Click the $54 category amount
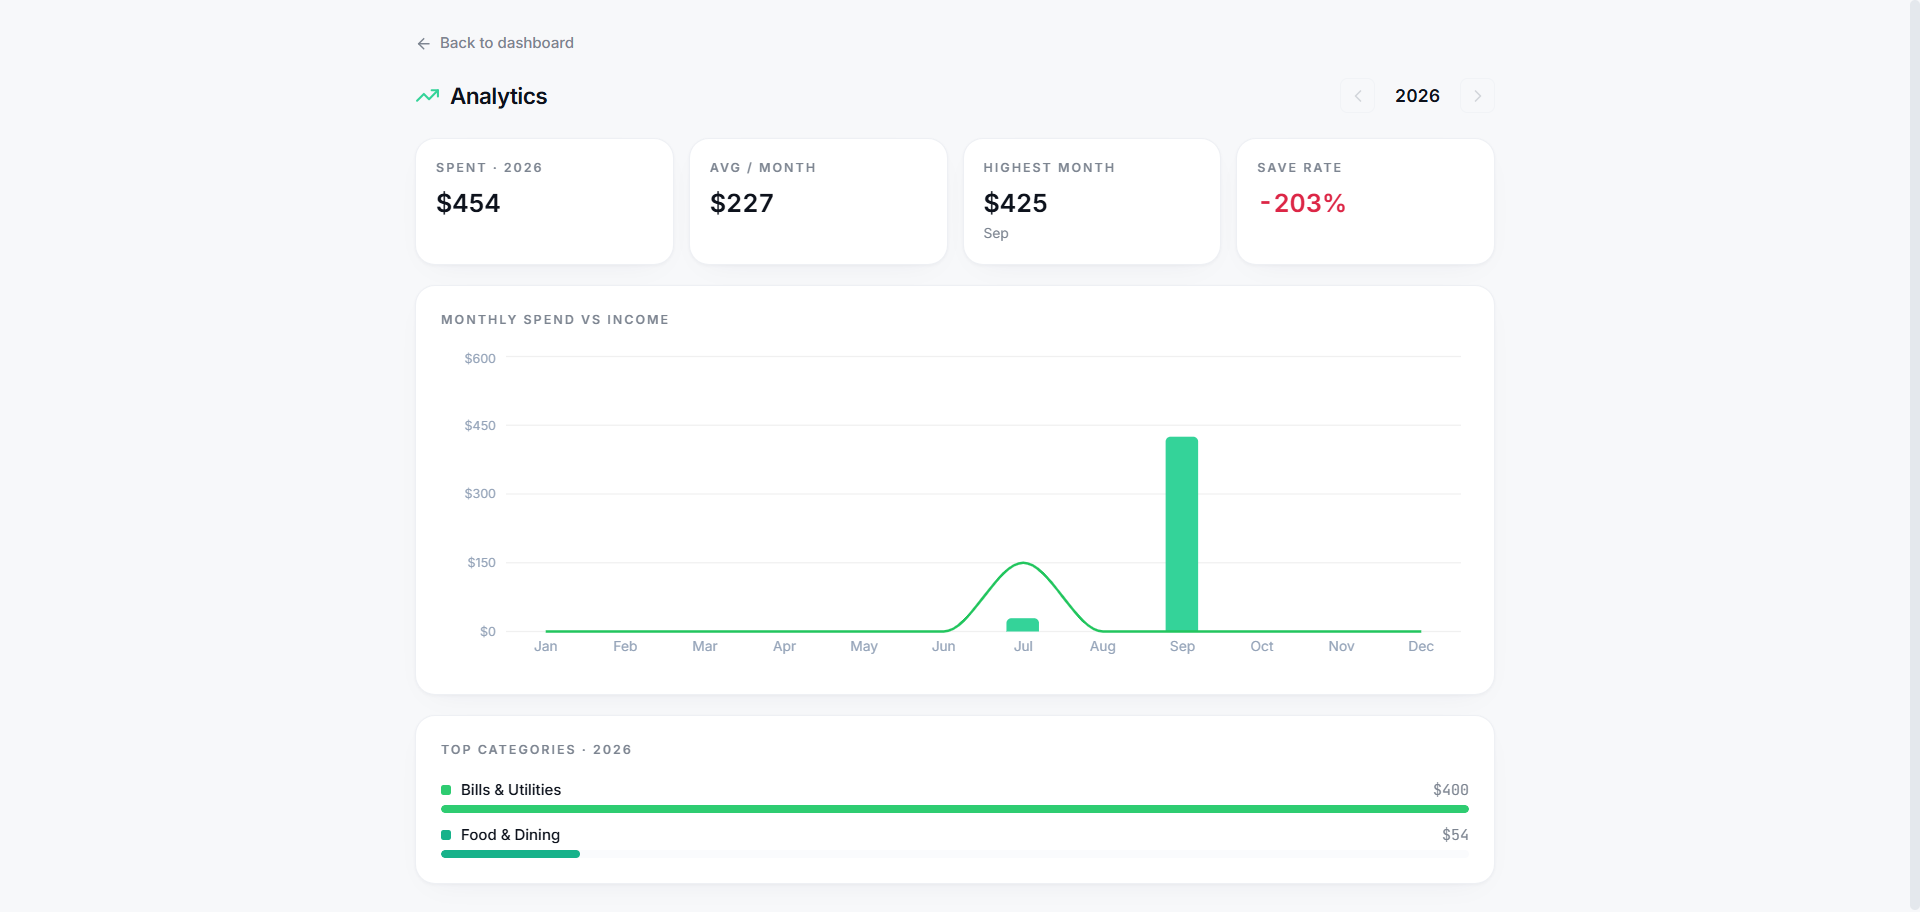This screenshot has height=912, width=1920. [1455, 835]
